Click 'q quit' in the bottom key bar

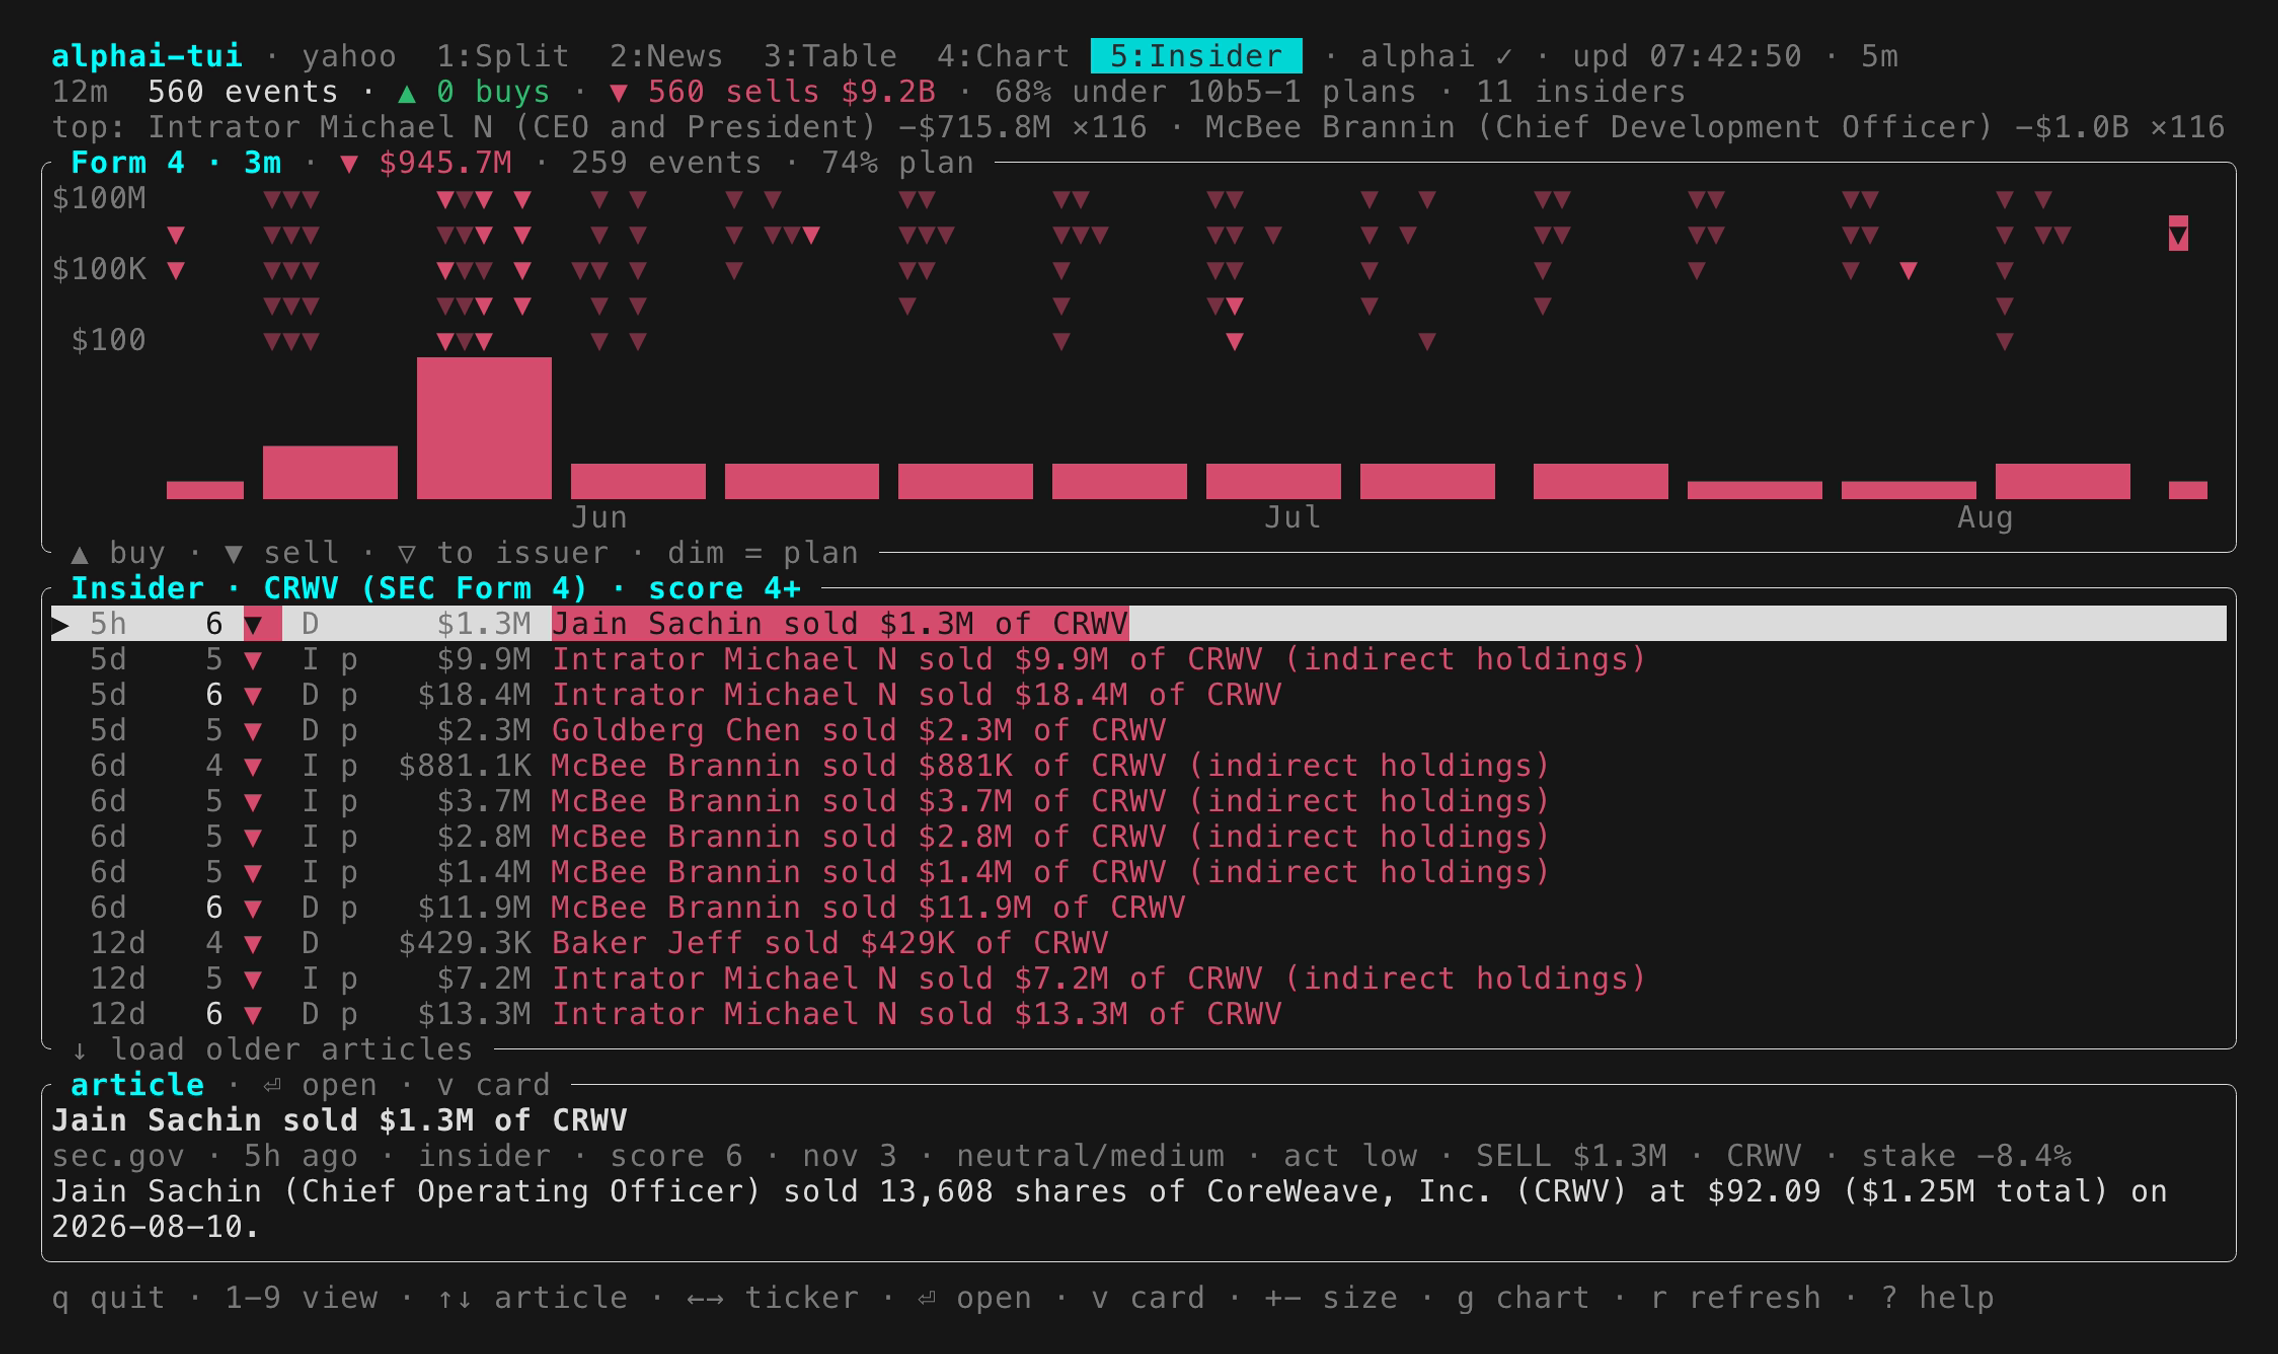click(x=109, y=1298)
